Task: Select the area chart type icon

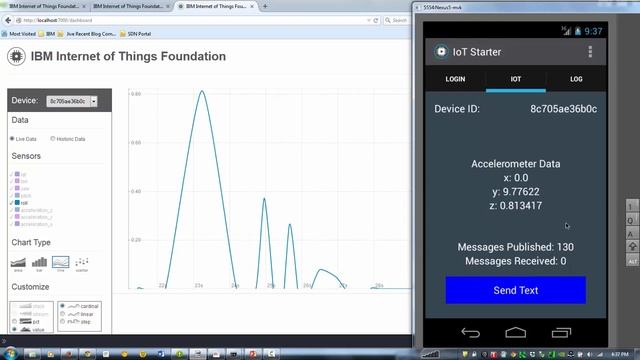Action: [x=18, y=262]
